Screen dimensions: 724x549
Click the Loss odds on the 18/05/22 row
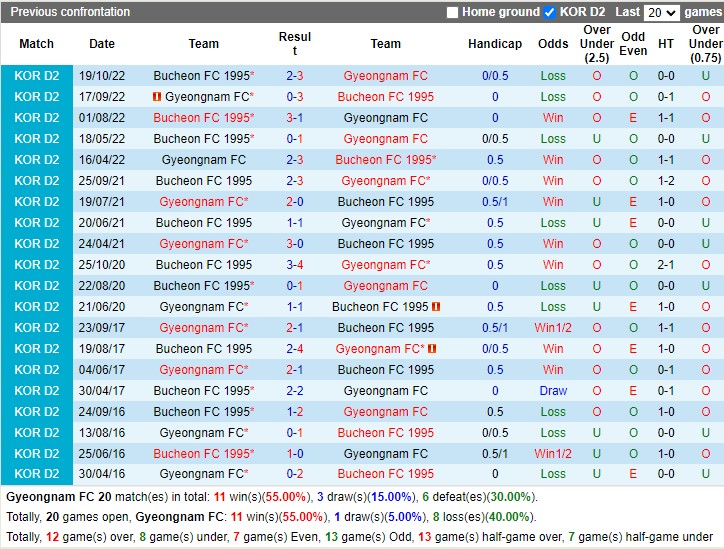click(553, 139)
